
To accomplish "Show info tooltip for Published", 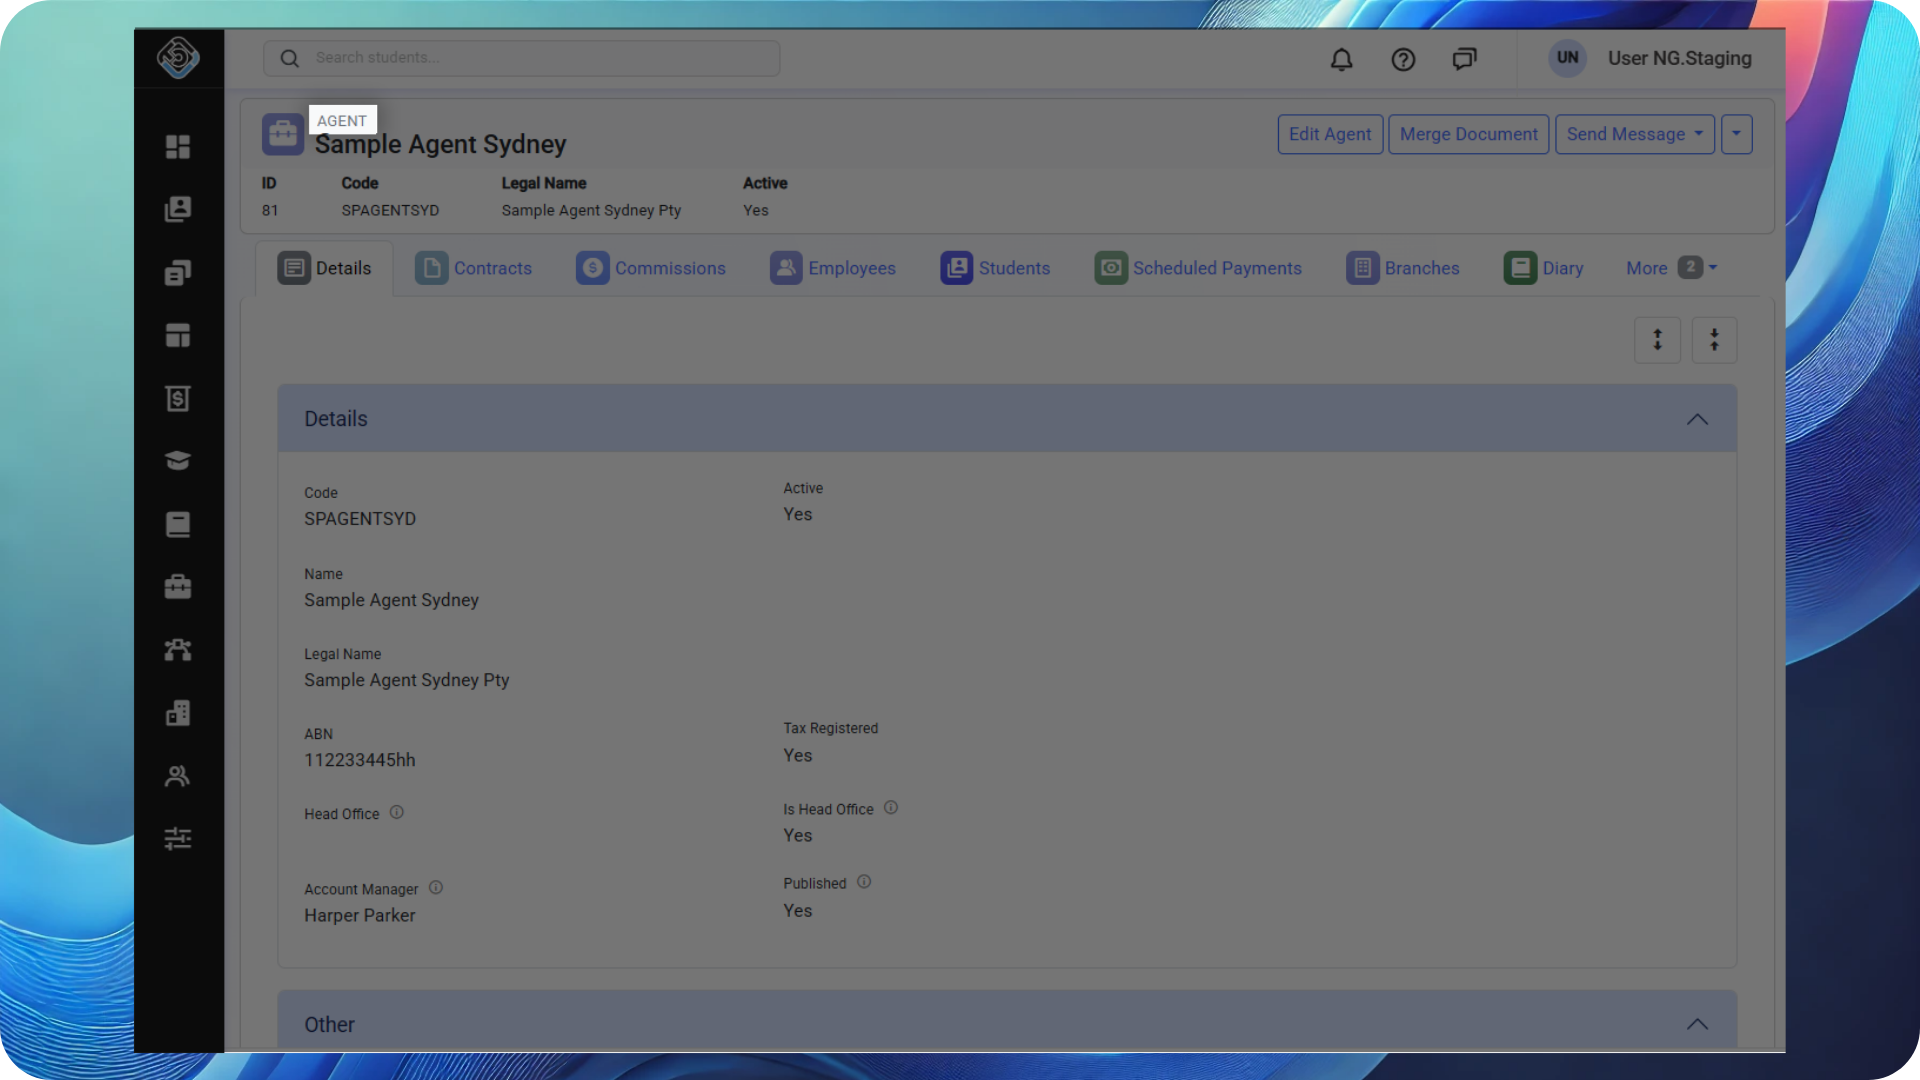I will click(x=864, y=882).
